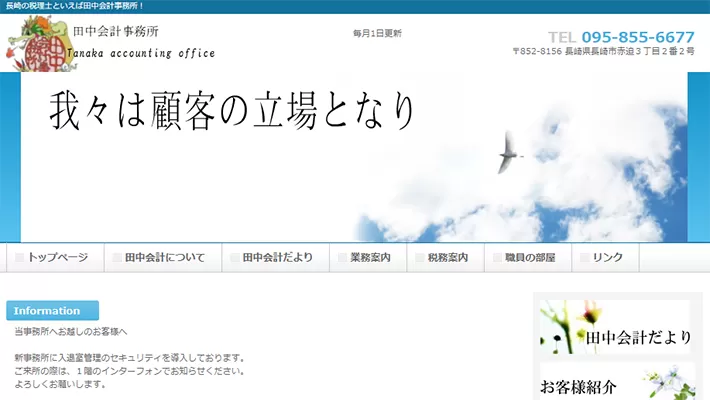The image size is (710, 400).
Task: Open the お客様紹介 sidebar banner
Action: [616, 382]
